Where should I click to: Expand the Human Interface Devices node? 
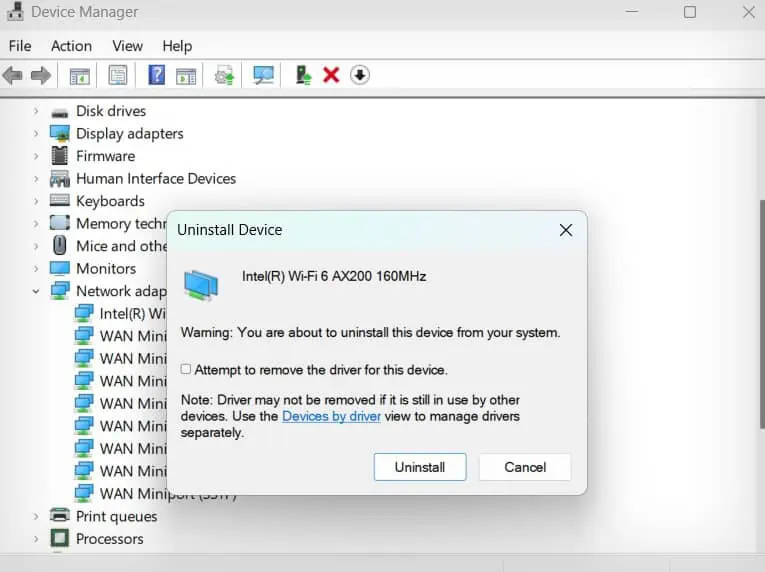(x=36, y=179)
